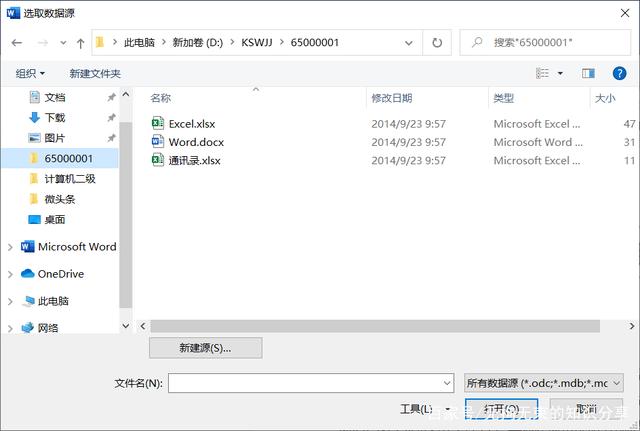Sort by 名称 column header

pos(160,98)
